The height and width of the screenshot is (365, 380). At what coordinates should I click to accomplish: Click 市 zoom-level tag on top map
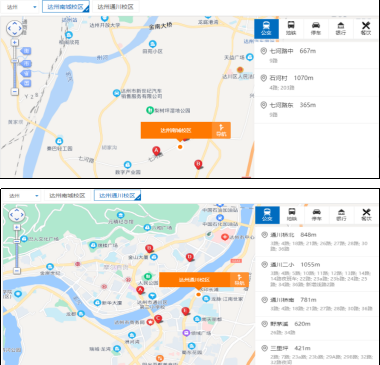coord(26,63)
